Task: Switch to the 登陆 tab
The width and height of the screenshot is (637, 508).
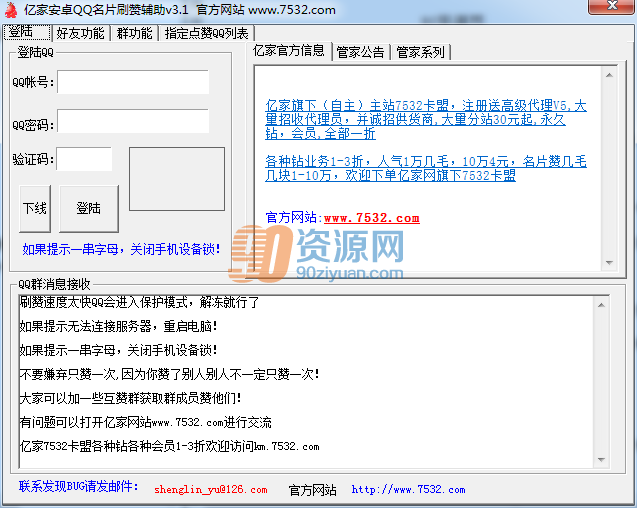Action: [x=27, y=33]
